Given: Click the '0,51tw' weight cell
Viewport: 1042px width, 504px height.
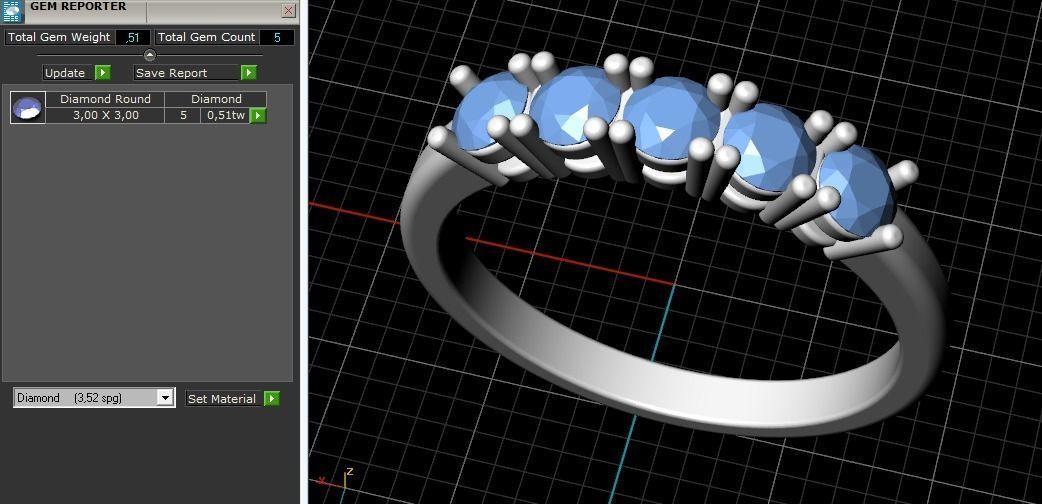Looking at the screenshot, I should [226, 115].
